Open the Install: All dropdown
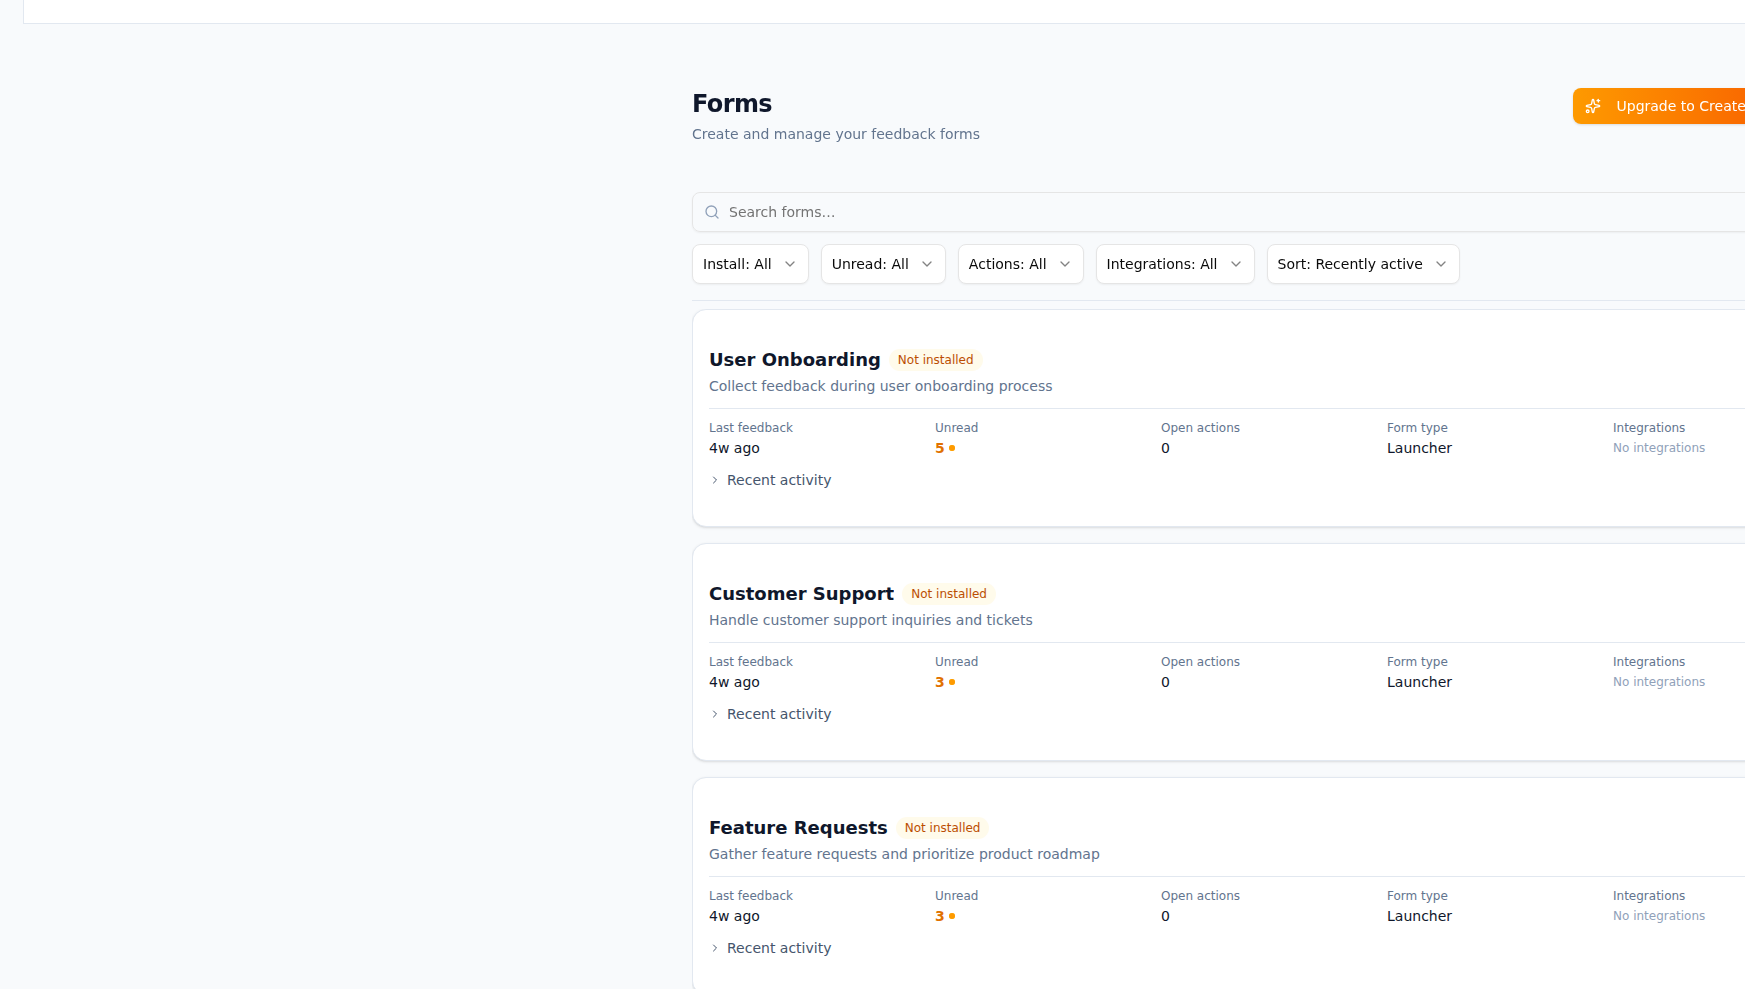The height and width of the screenshot is (989, 1745). (749, 264)
